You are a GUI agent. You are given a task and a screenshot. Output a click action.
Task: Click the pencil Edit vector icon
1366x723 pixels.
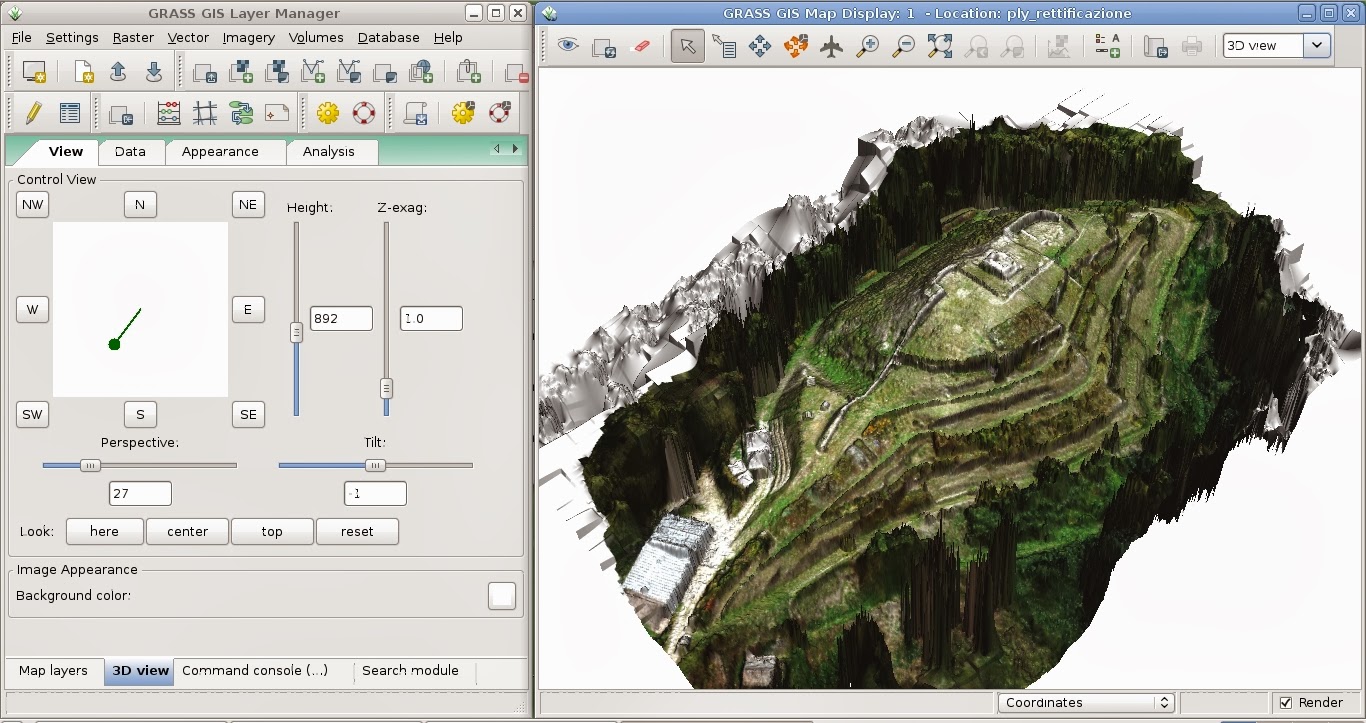33,113
